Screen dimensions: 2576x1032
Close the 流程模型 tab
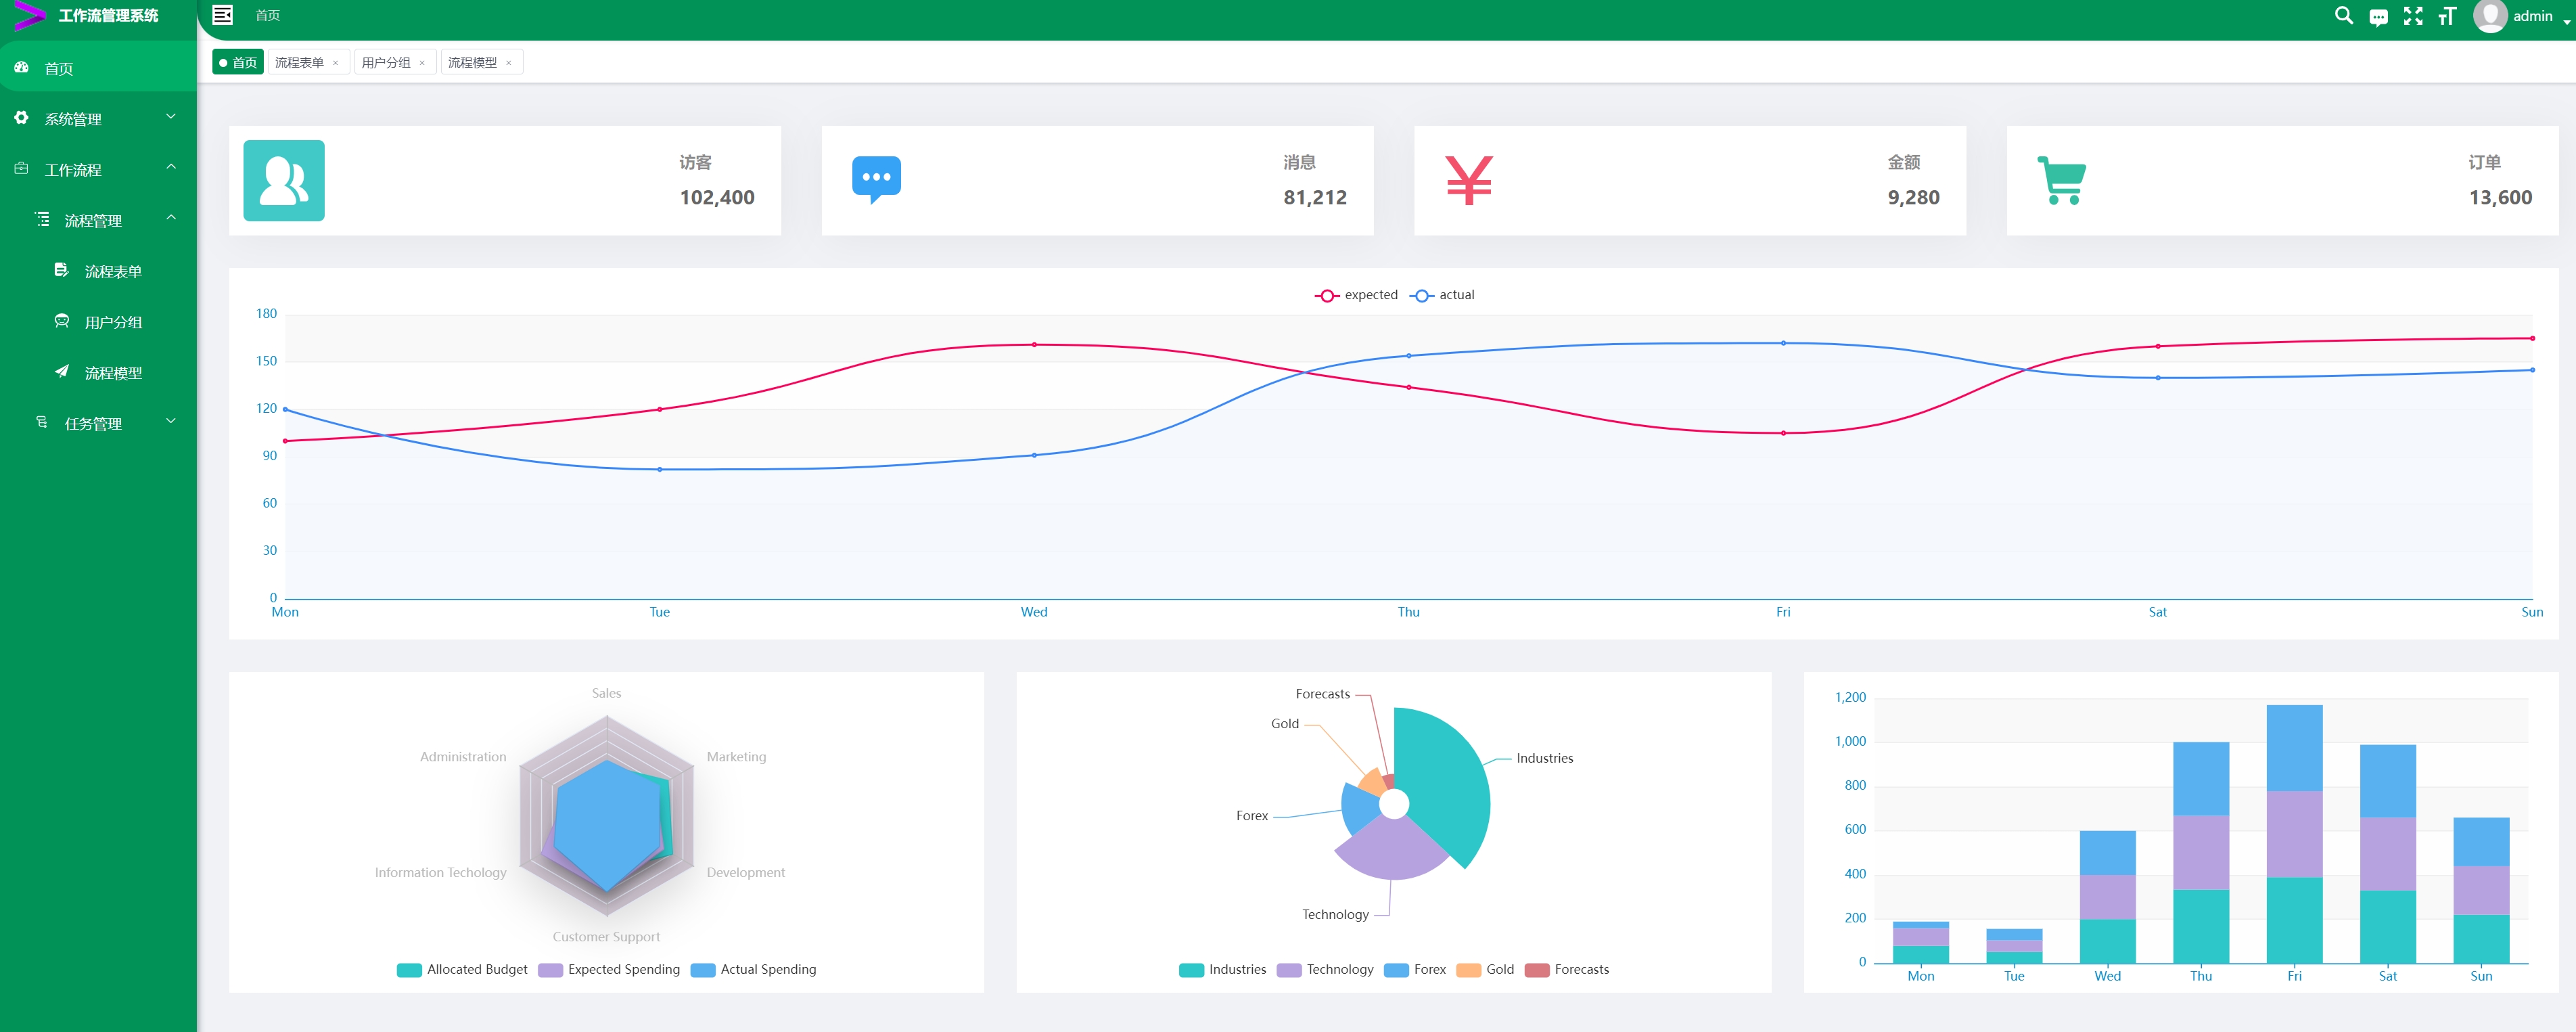pyautogui.click(x=508, y=63)
